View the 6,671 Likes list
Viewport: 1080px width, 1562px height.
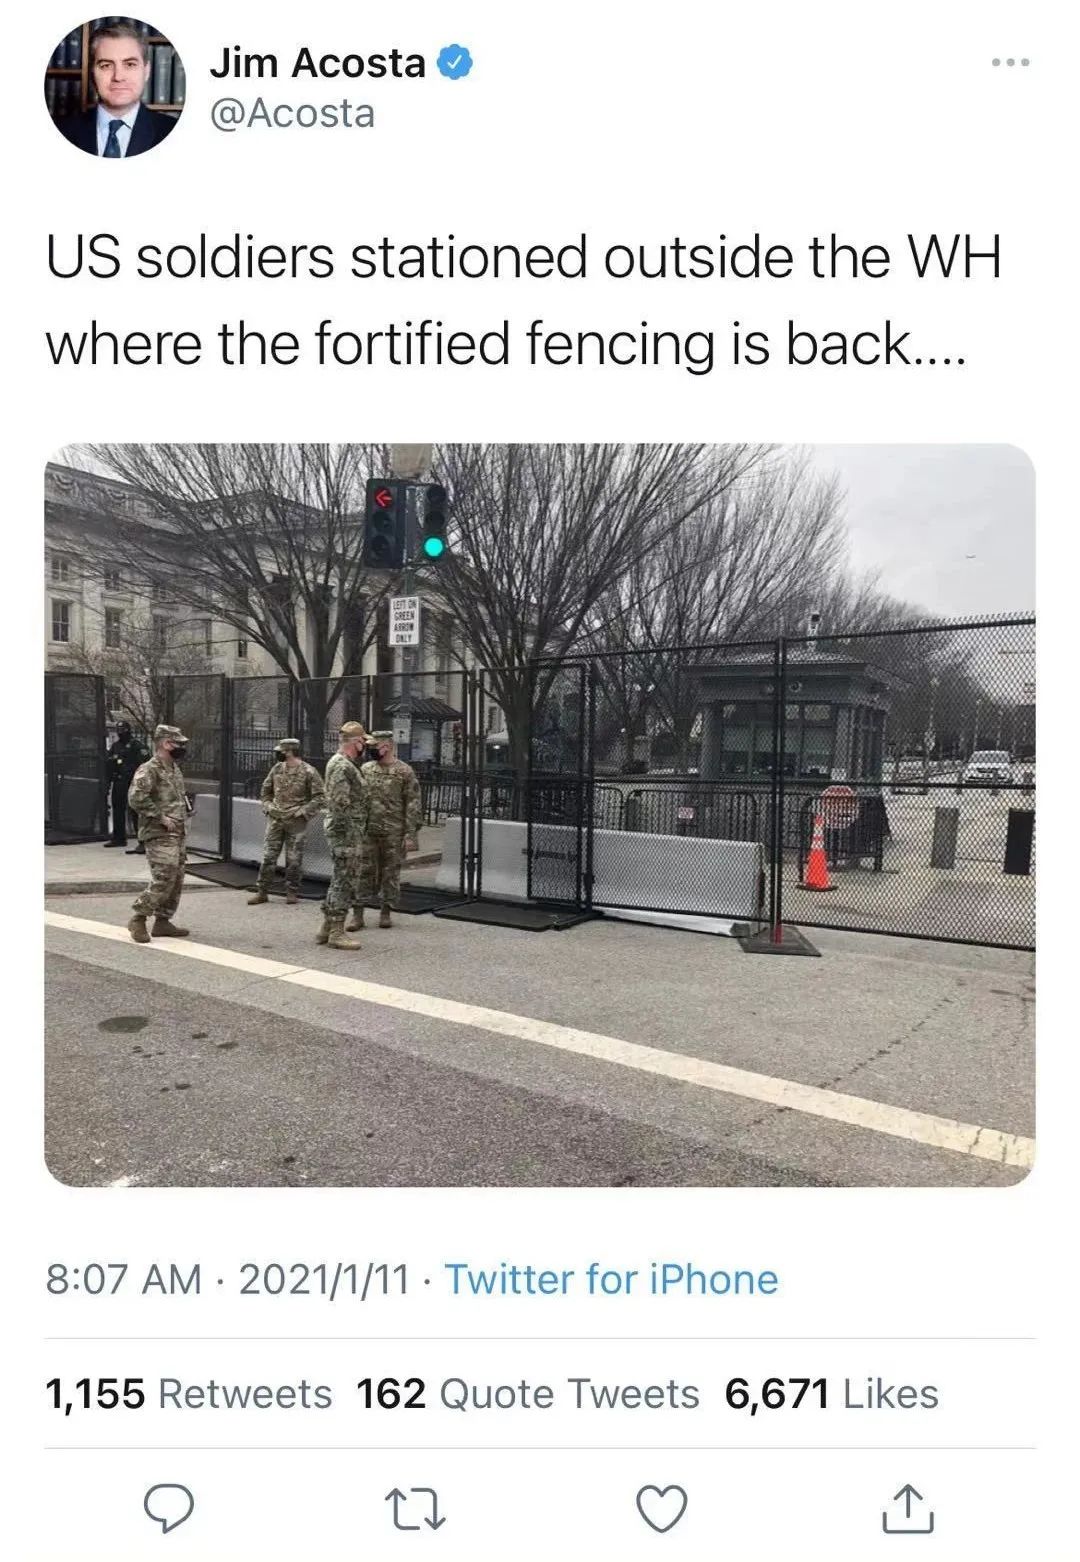pos(832,1393)
